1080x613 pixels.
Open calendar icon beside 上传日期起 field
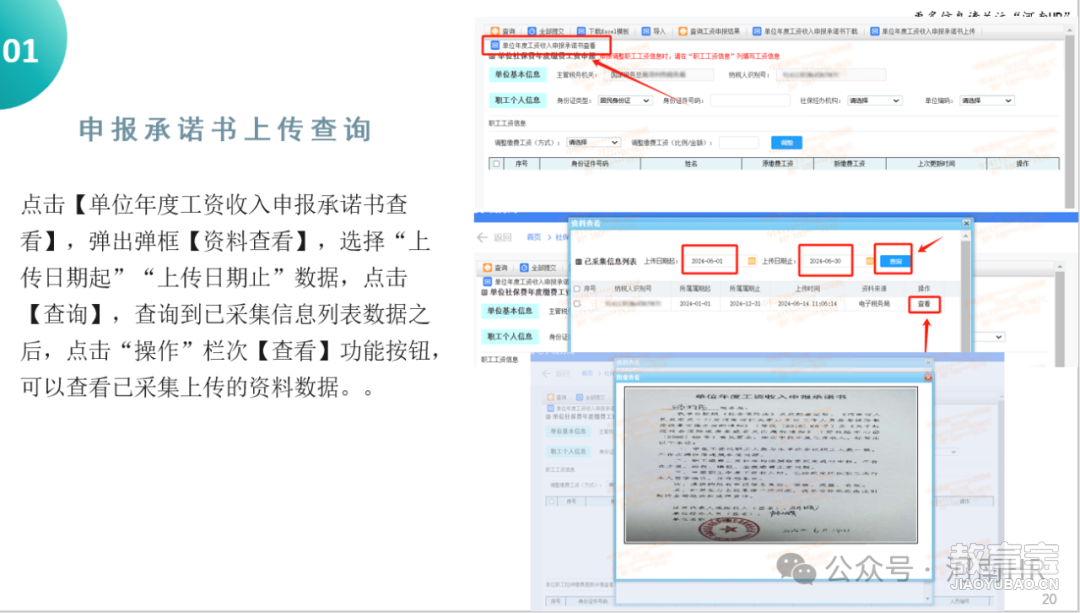pyautogui.click(x=751, y=262)
